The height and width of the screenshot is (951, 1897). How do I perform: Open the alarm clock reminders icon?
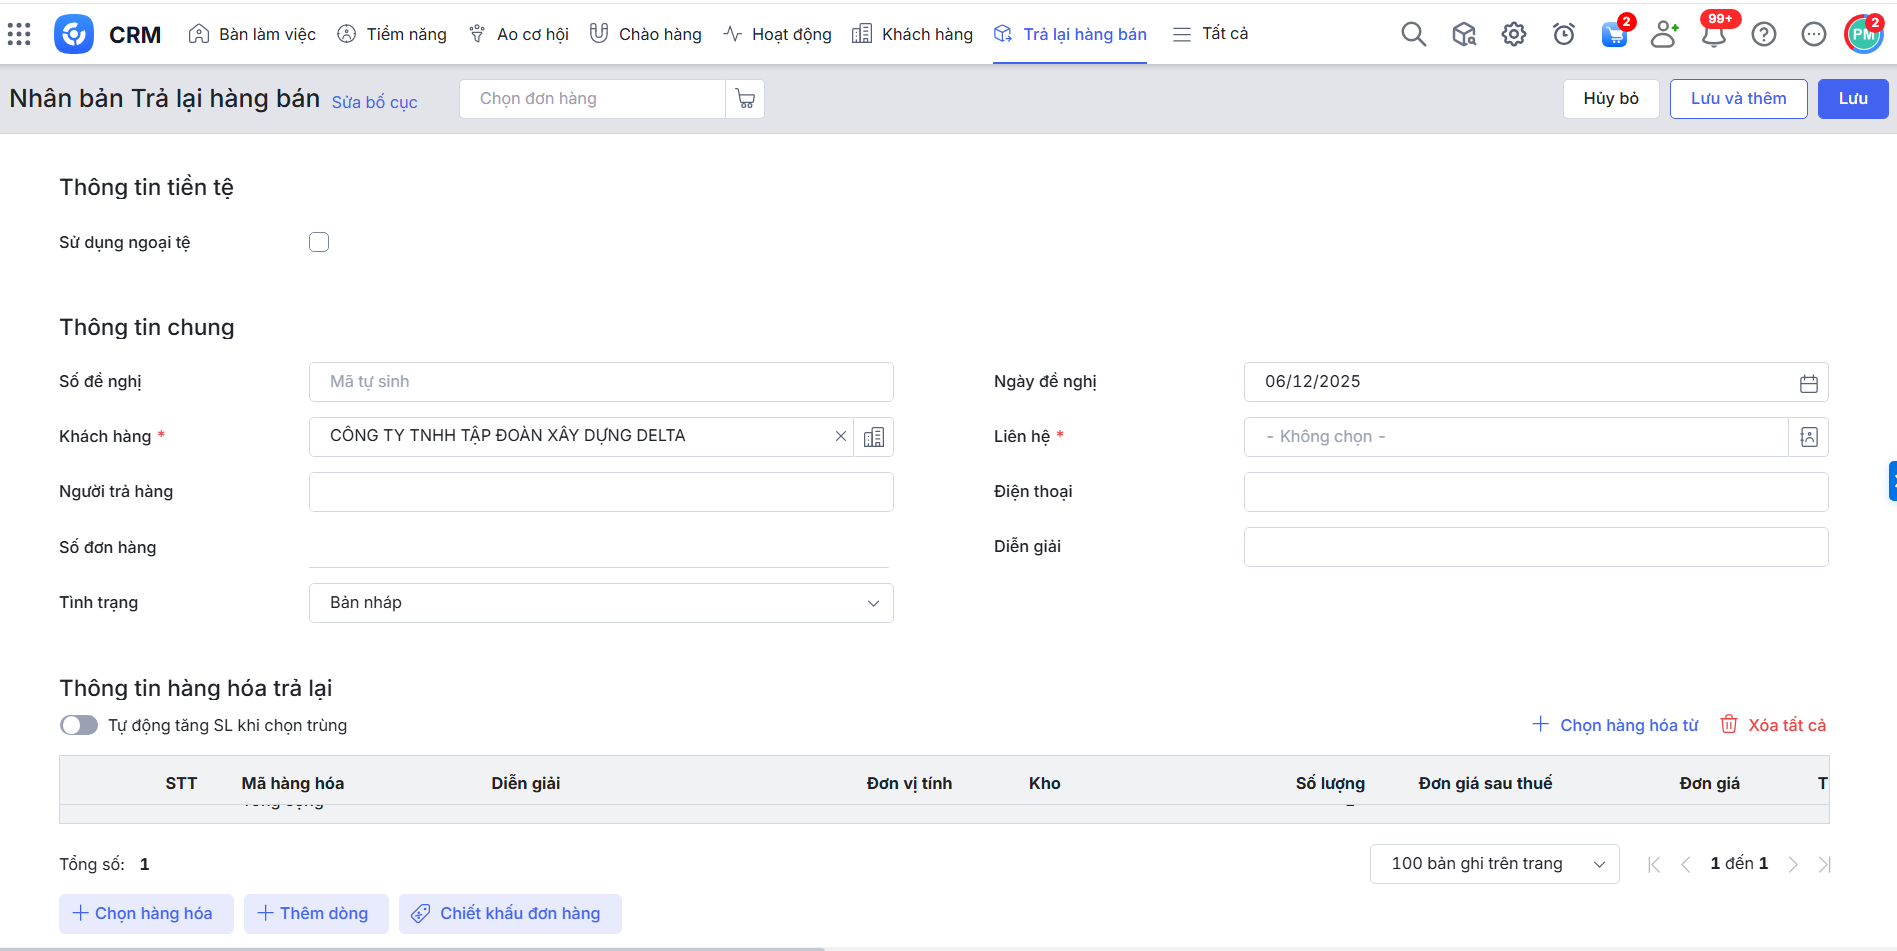1563,34
